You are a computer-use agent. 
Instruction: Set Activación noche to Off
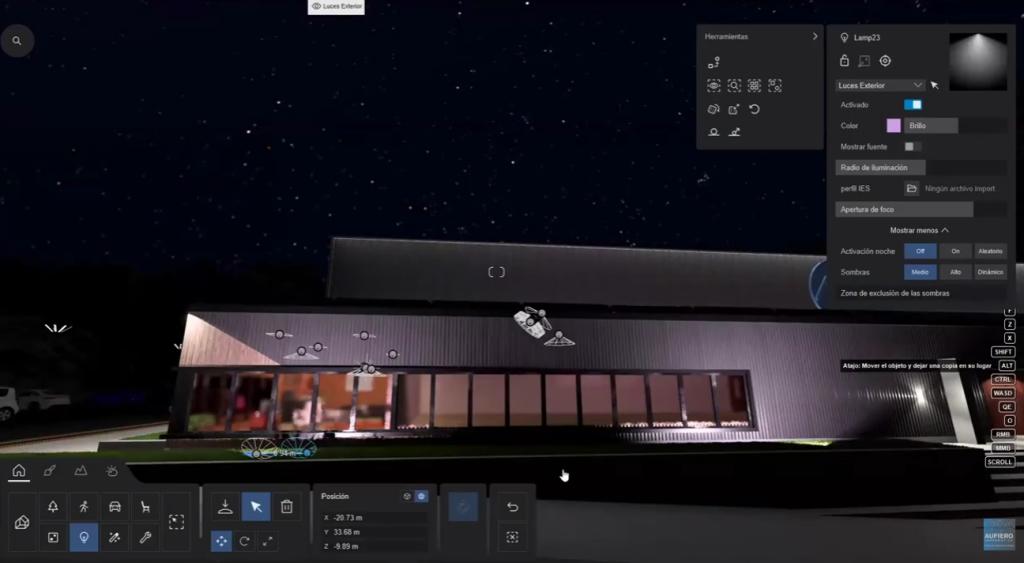pos(920,251)
